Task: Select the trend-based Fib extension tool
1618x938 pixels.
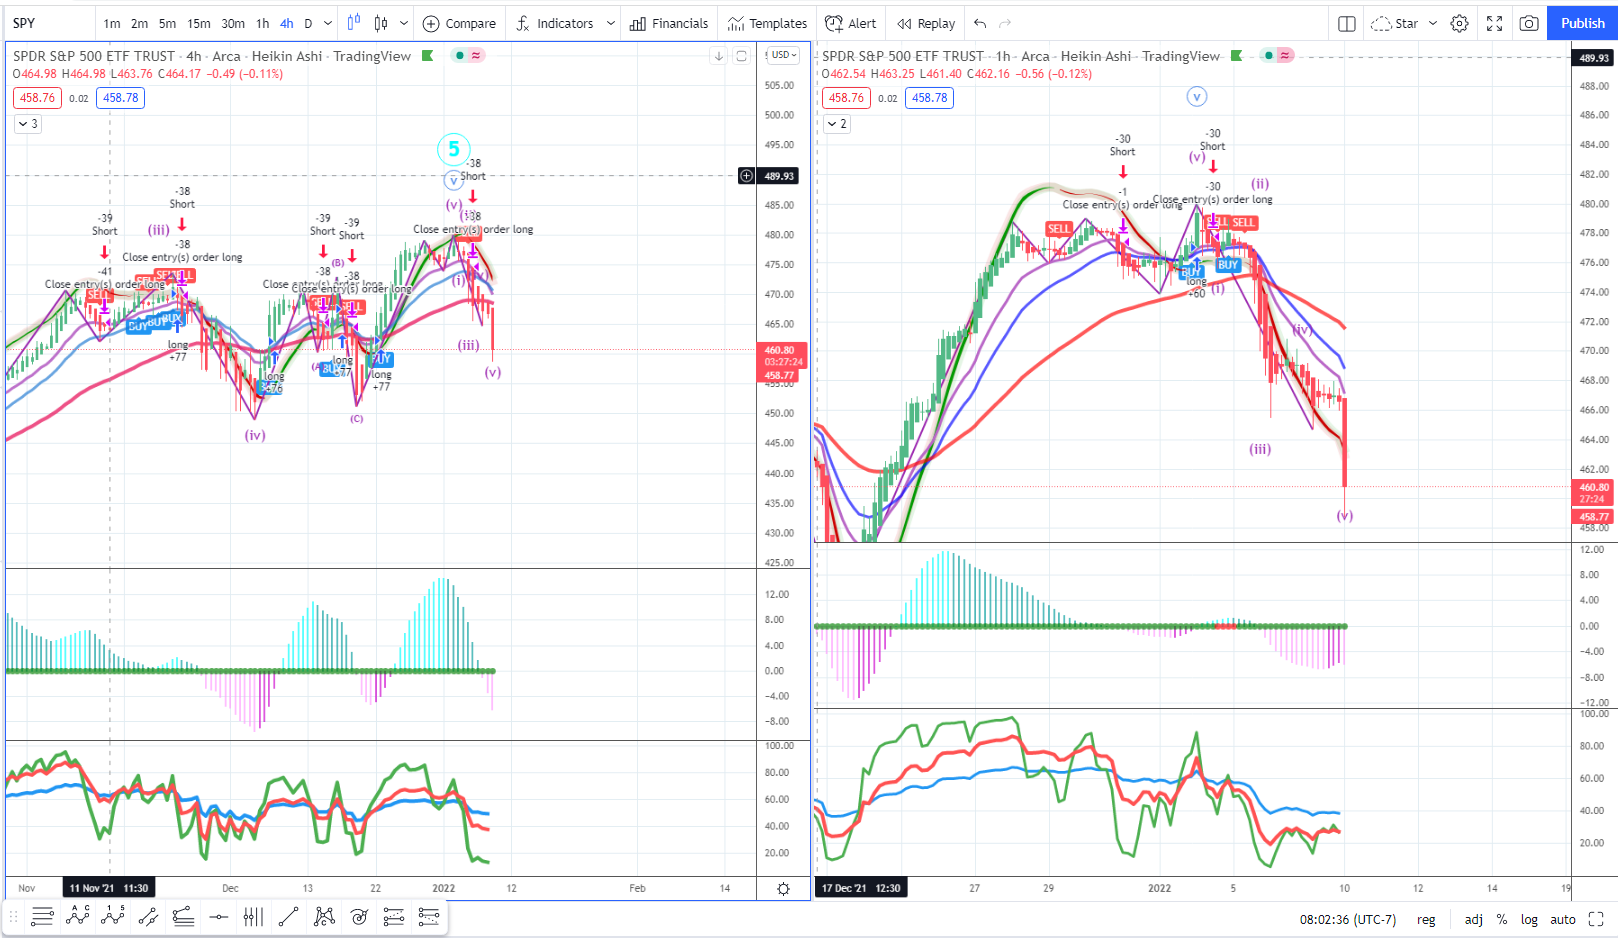Action: click(x=429, y=916)
